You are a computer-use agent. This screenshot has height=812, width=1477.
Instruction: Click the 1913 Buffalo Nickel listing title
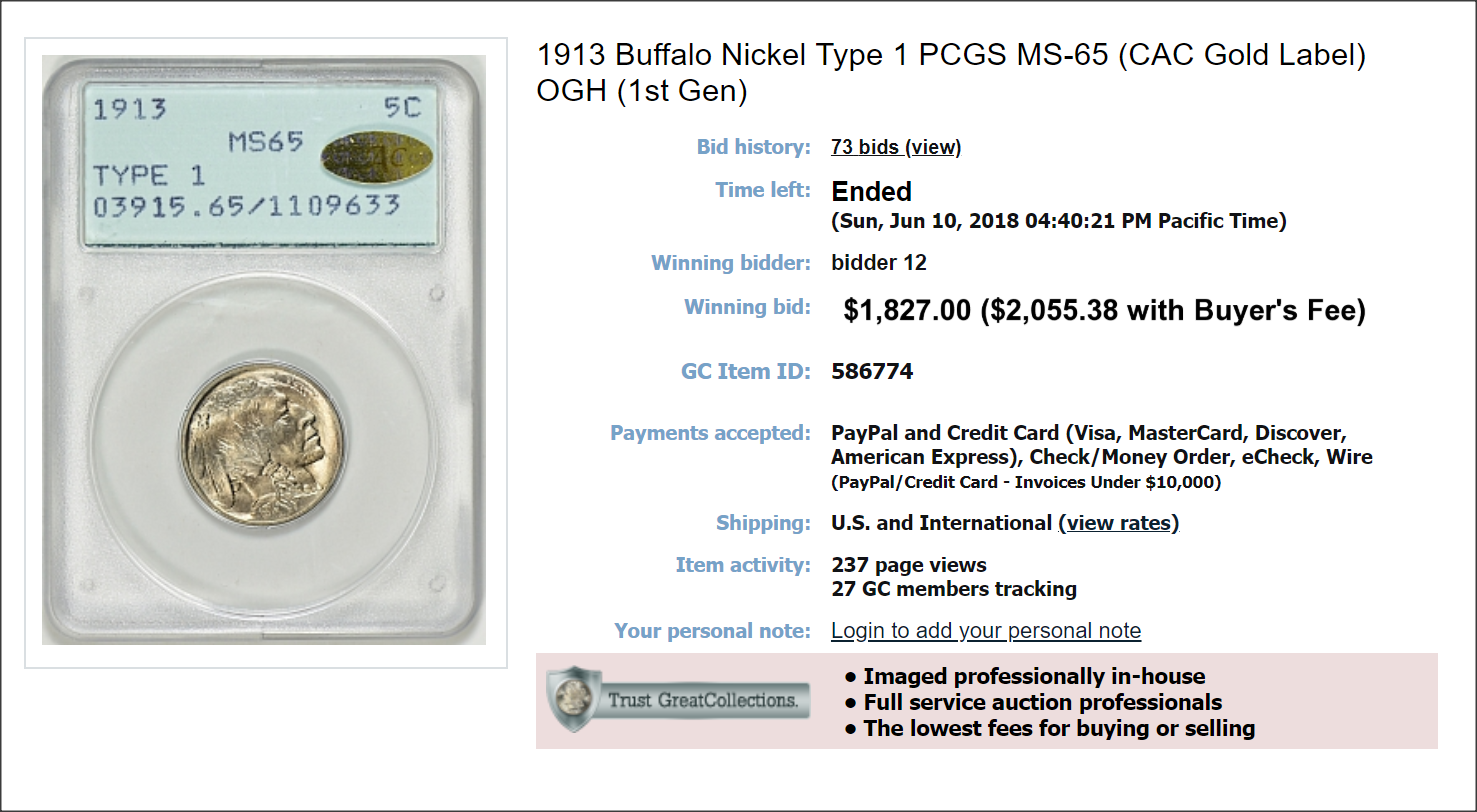pos(951,73)
